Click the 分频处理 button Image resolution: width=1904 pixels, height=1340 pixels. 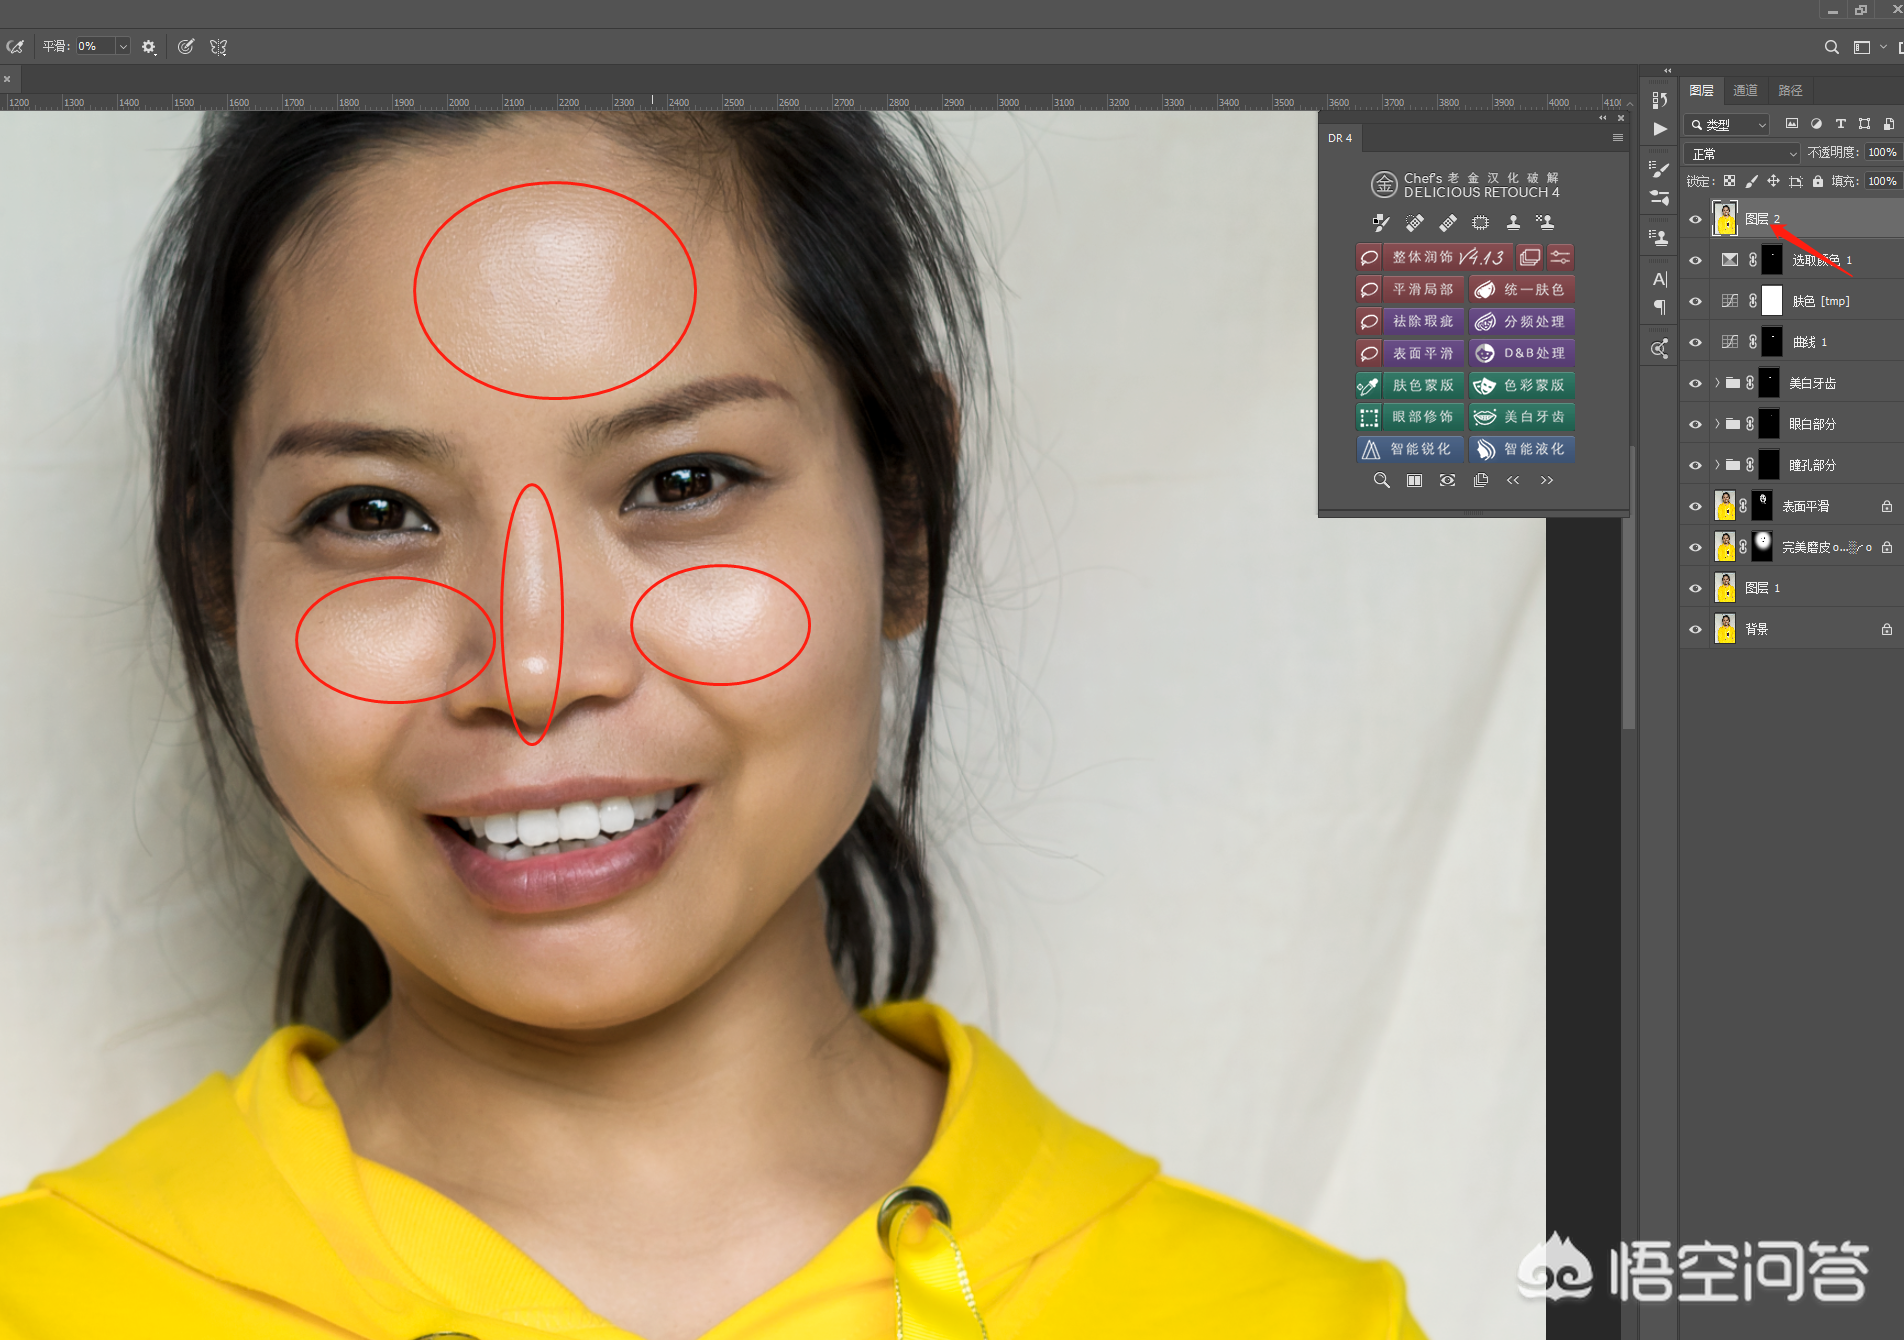[1522, 321]
